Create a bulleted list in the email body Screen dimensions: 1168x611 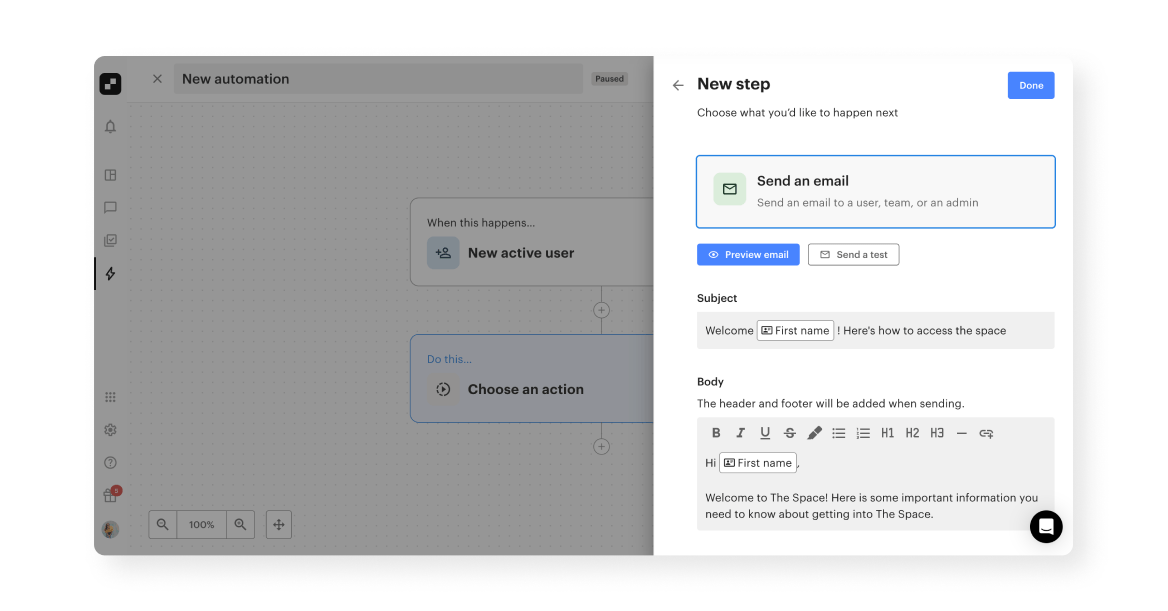(x=839, y=433)
